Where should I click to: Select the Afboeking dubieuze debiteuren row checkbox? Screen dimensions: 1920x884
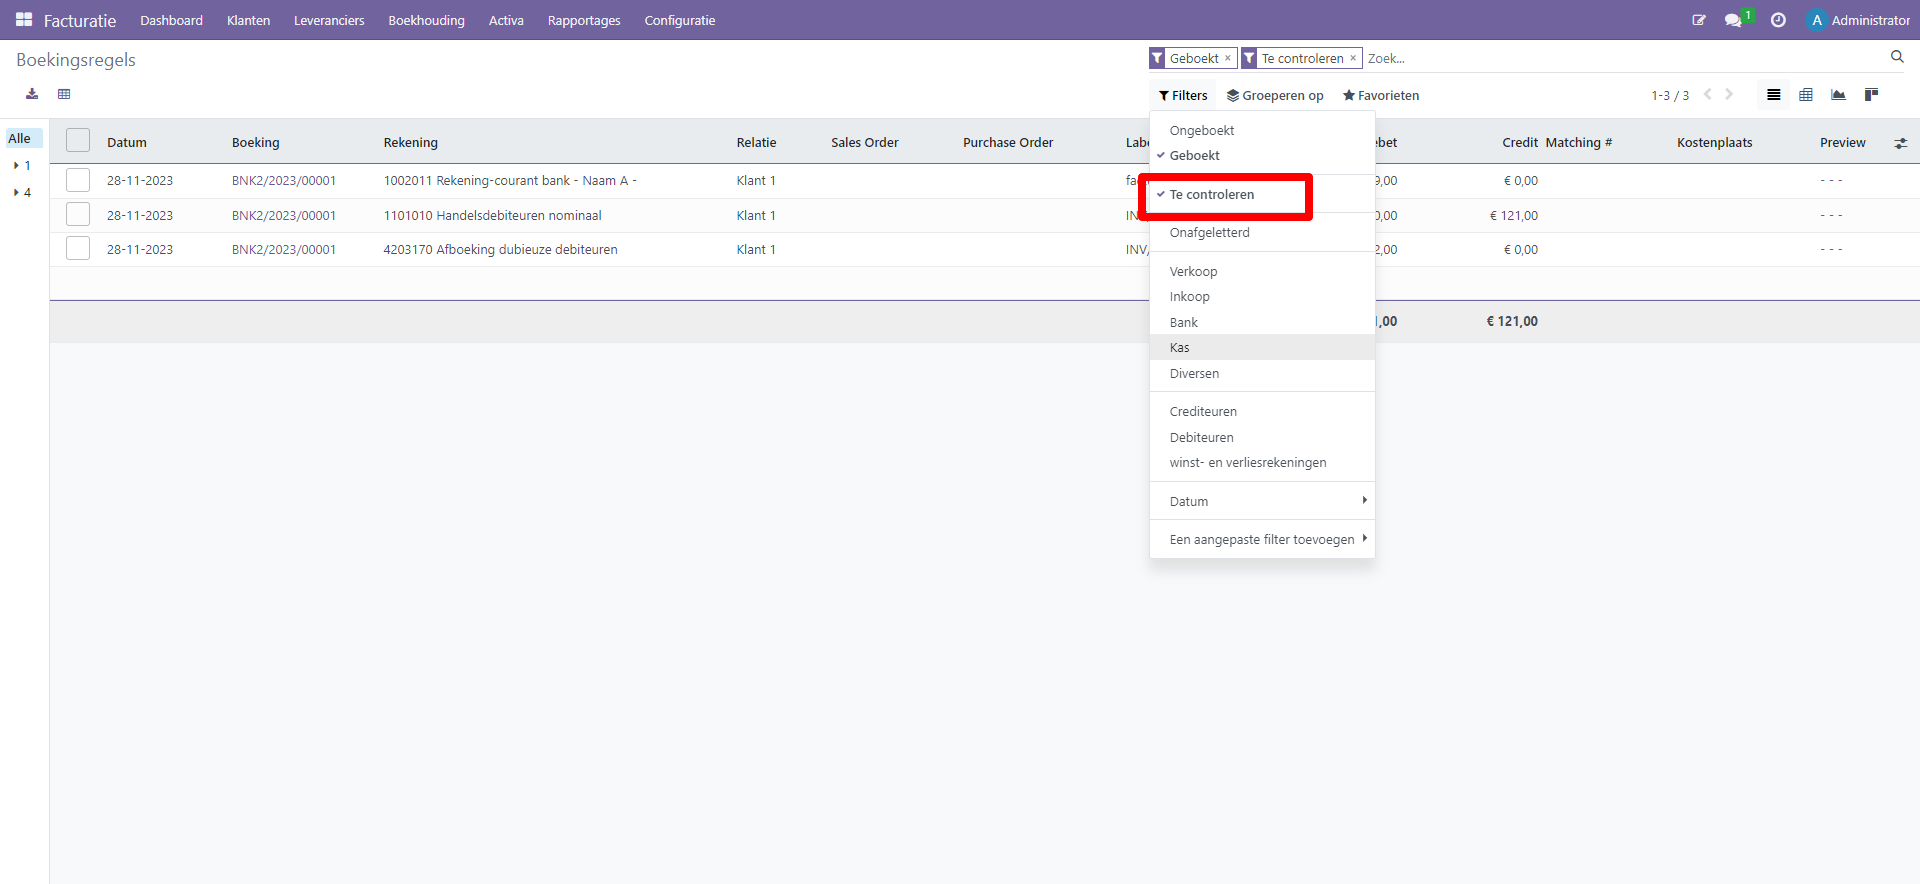pos(78,249)
